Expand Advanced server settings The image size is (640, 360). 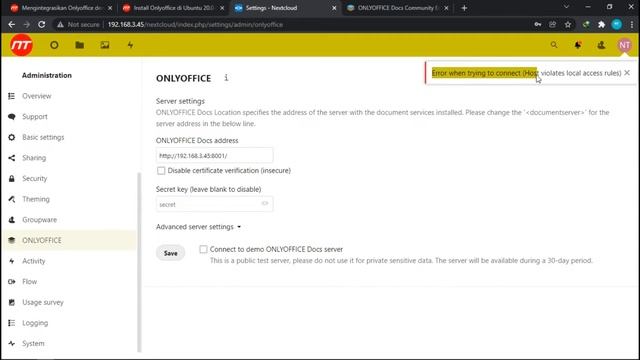[x=198, y=227]
